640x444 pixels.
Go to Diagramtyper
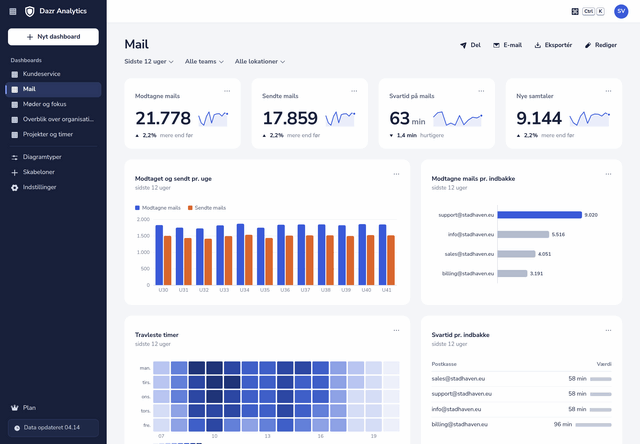coord(53,157)
